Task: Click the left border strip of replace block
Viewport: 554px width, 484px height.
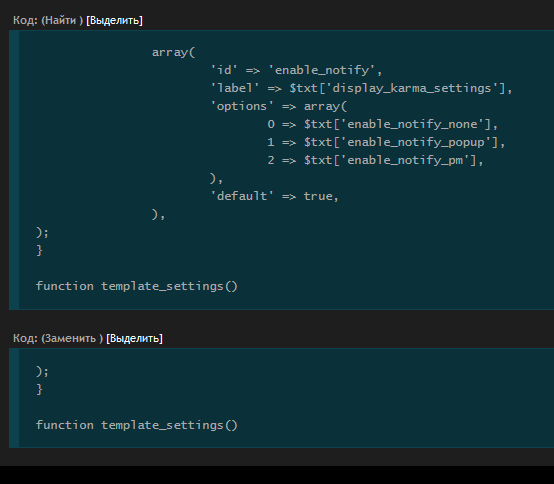Action: 14,398
